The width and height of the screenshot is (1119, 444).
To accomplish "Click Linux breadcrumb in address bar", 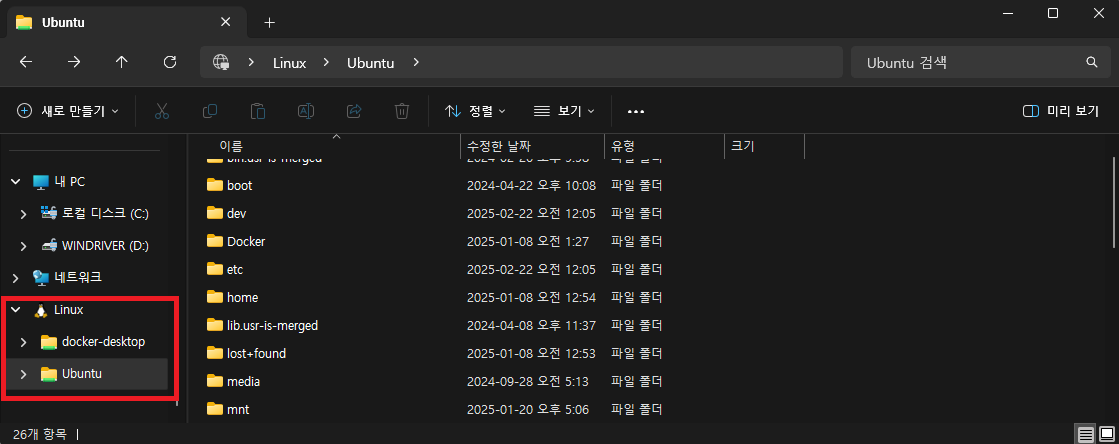I will [x=290, y=63].
